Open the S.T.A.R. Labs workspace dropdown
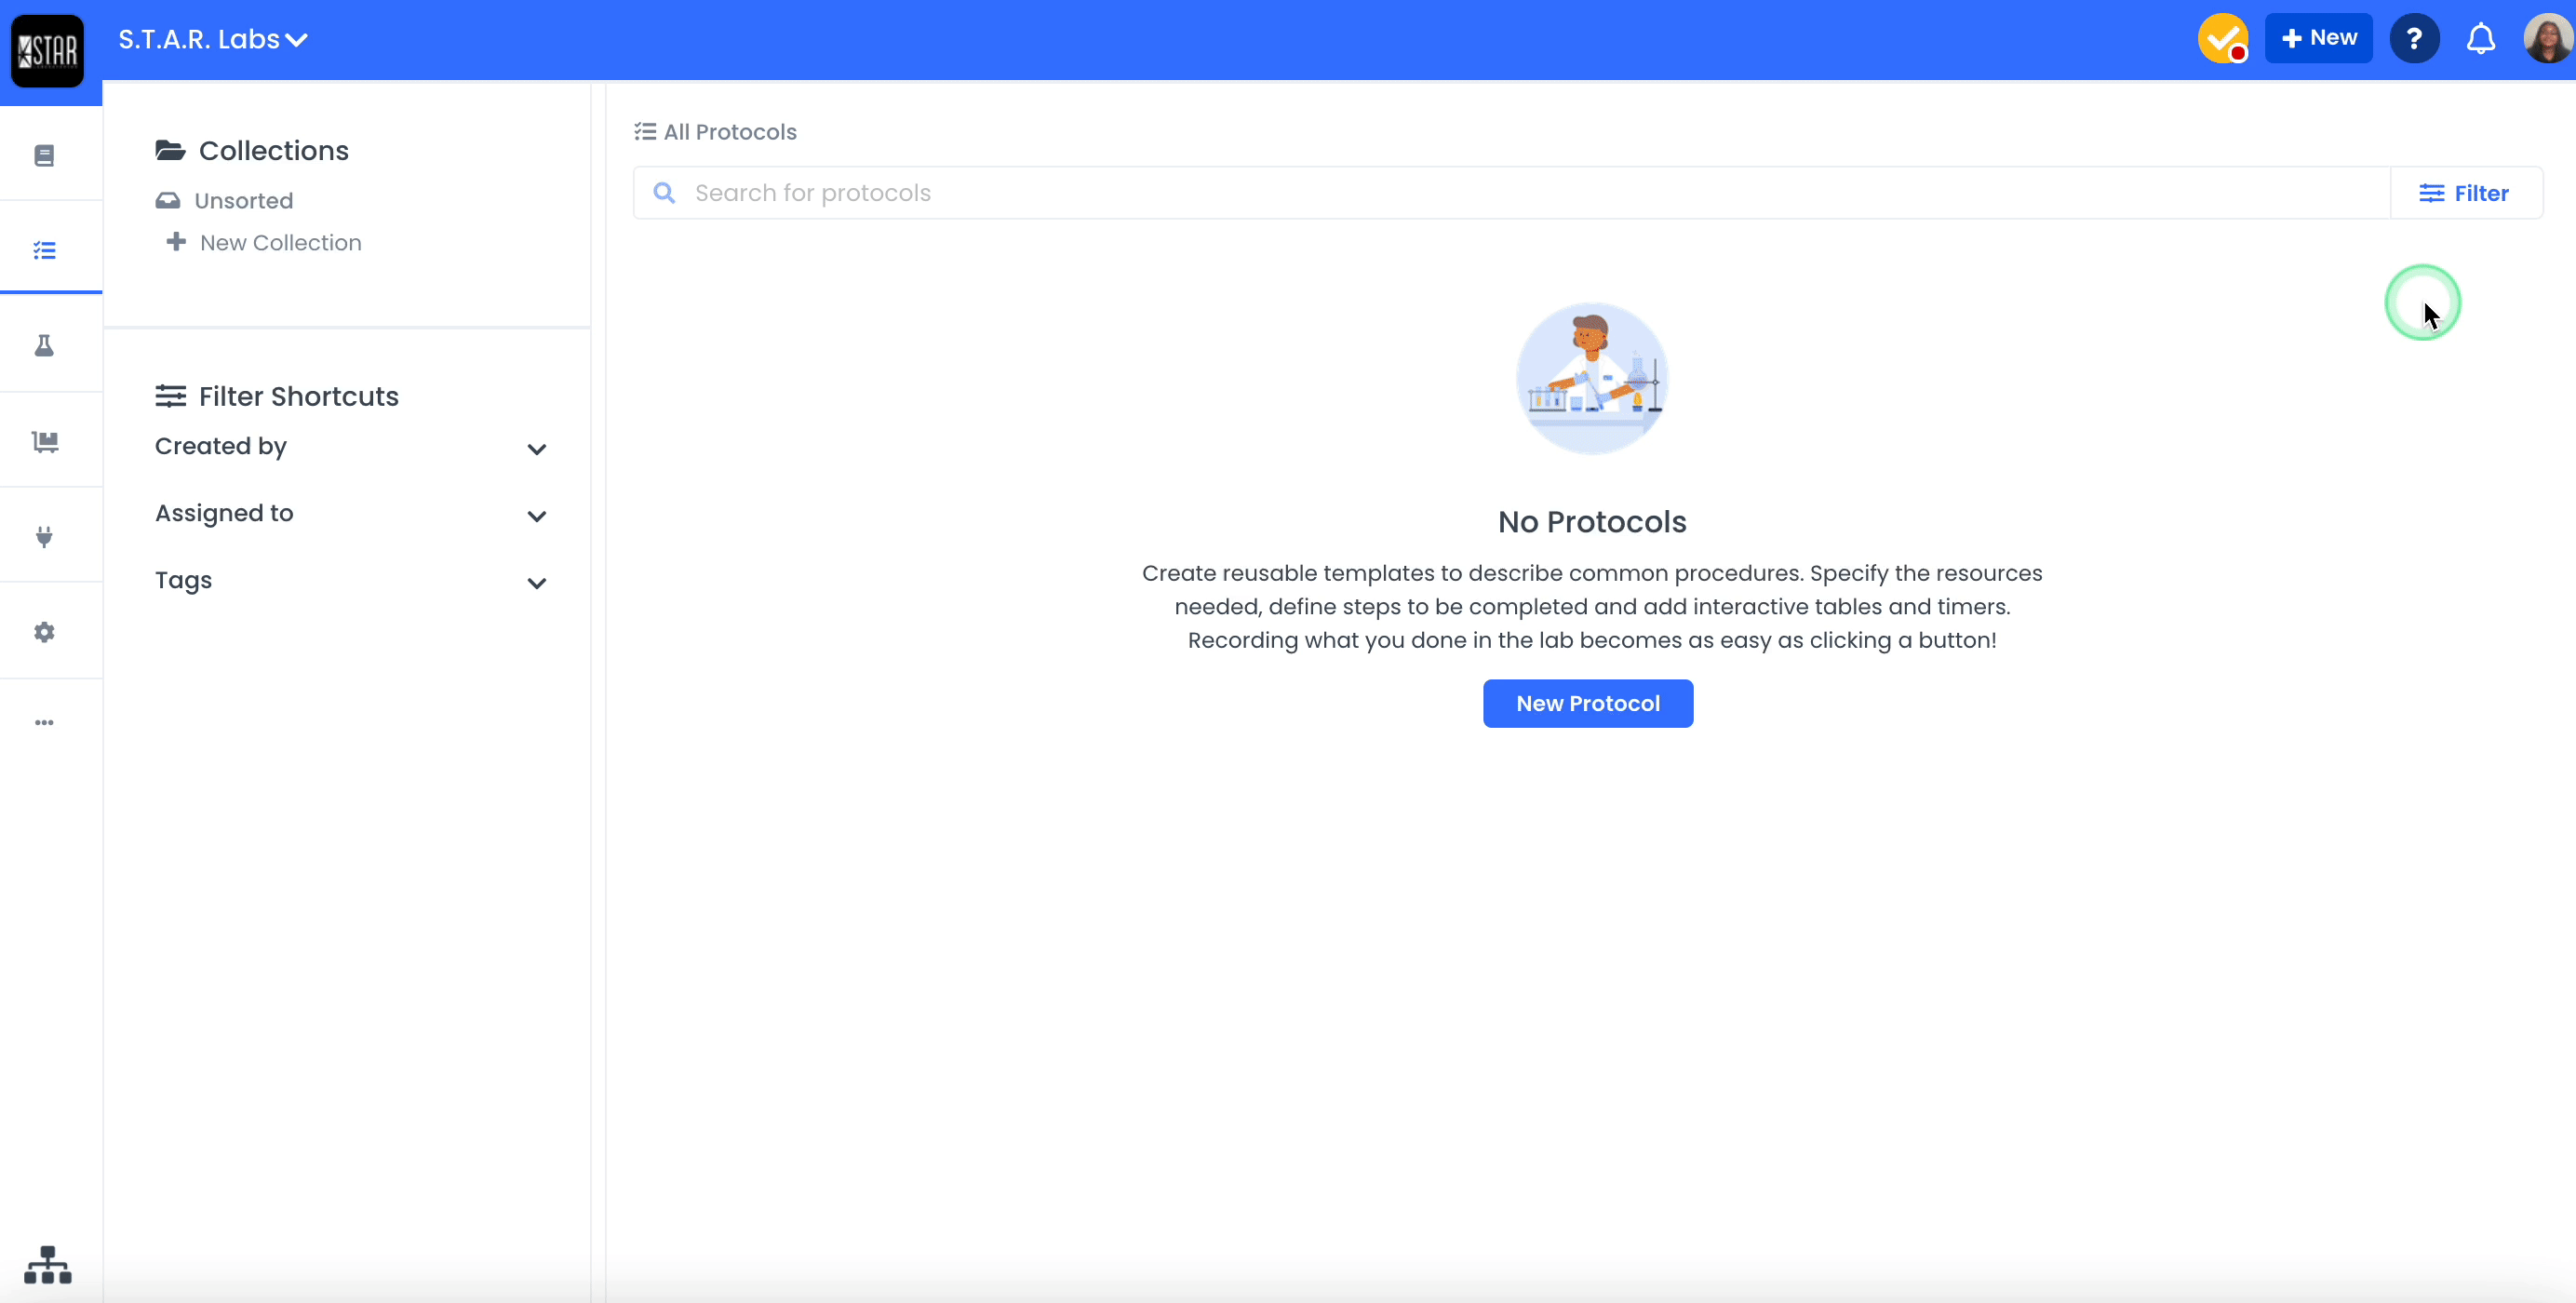The image size is (2576, 1303). [213, 39]
